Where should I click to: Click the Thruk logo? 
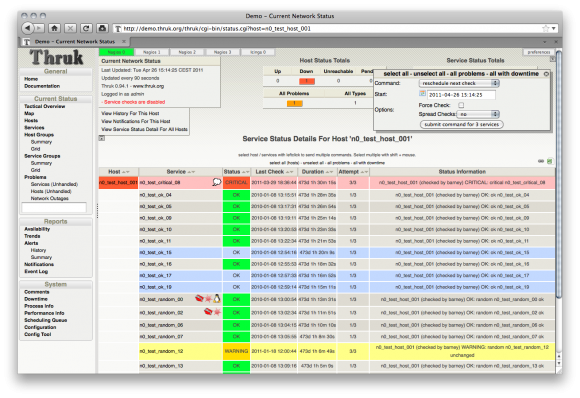click(57, 57)
